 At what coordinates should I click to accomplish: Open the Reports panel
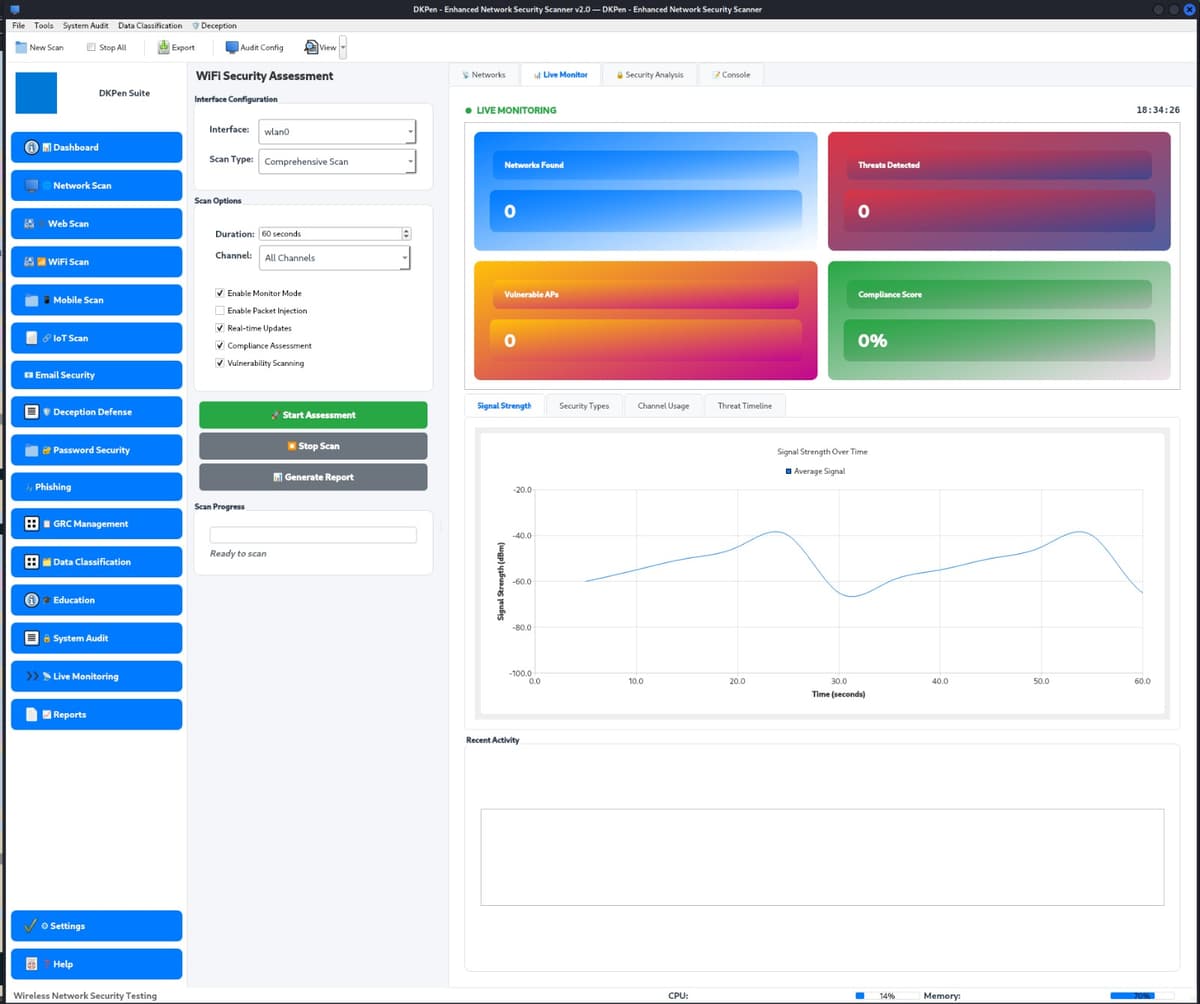click(96, 713)
